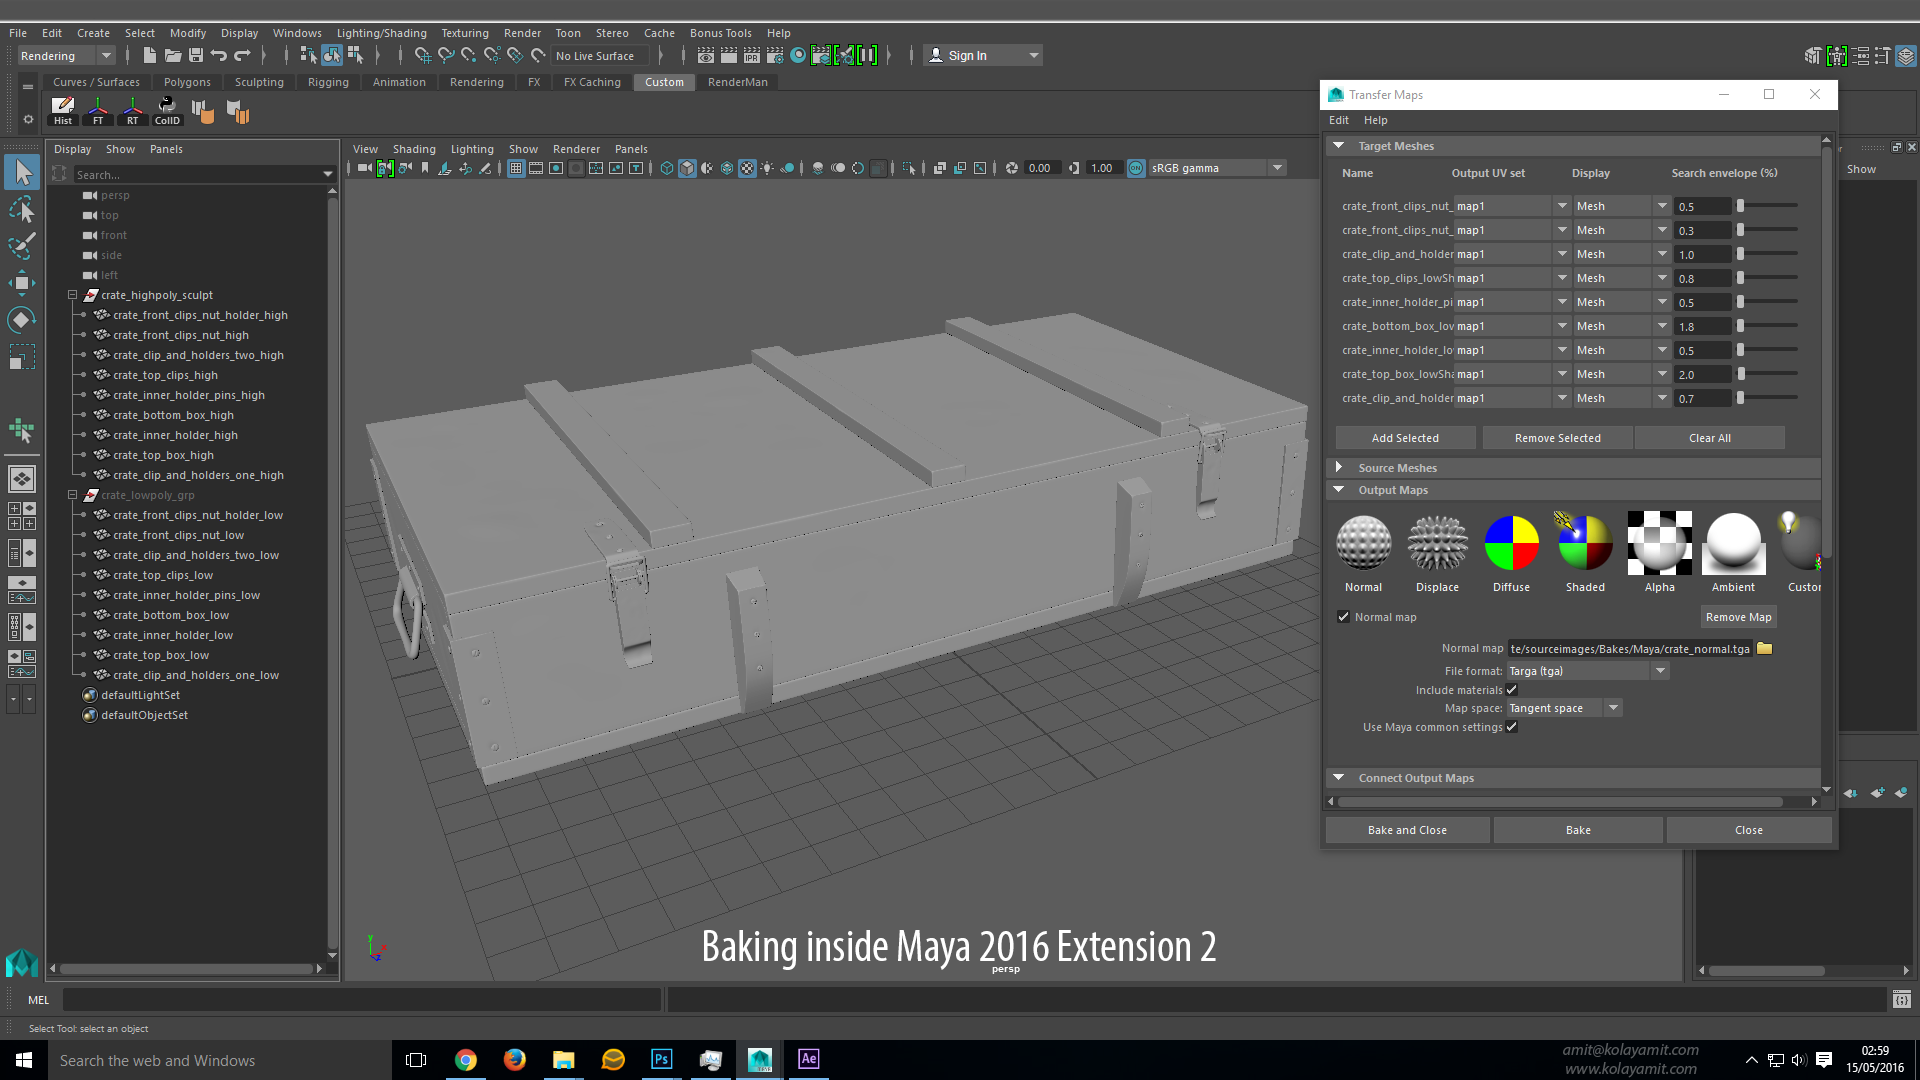Activate the Move tool
Screen dimensions: 1920x1080
click(x=22, y=283)
